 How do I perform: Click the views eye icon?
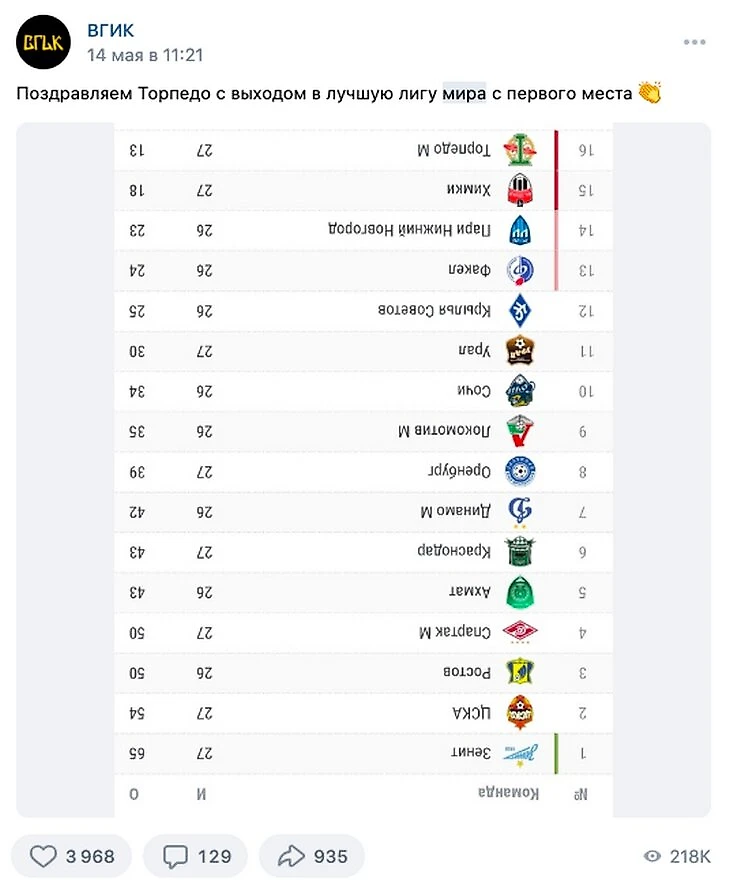click(x=652, y=857)
